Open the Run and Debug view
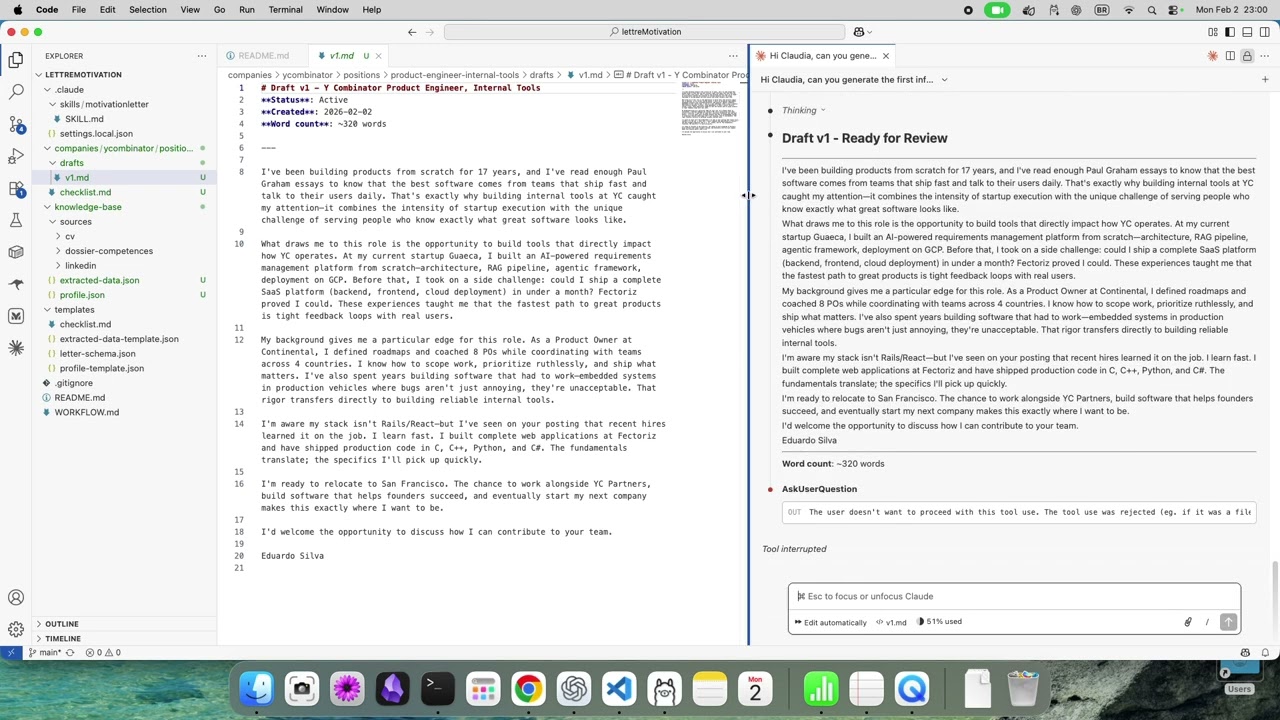Viewport: 1280px width, 720px height. click(x=16, y=156)
